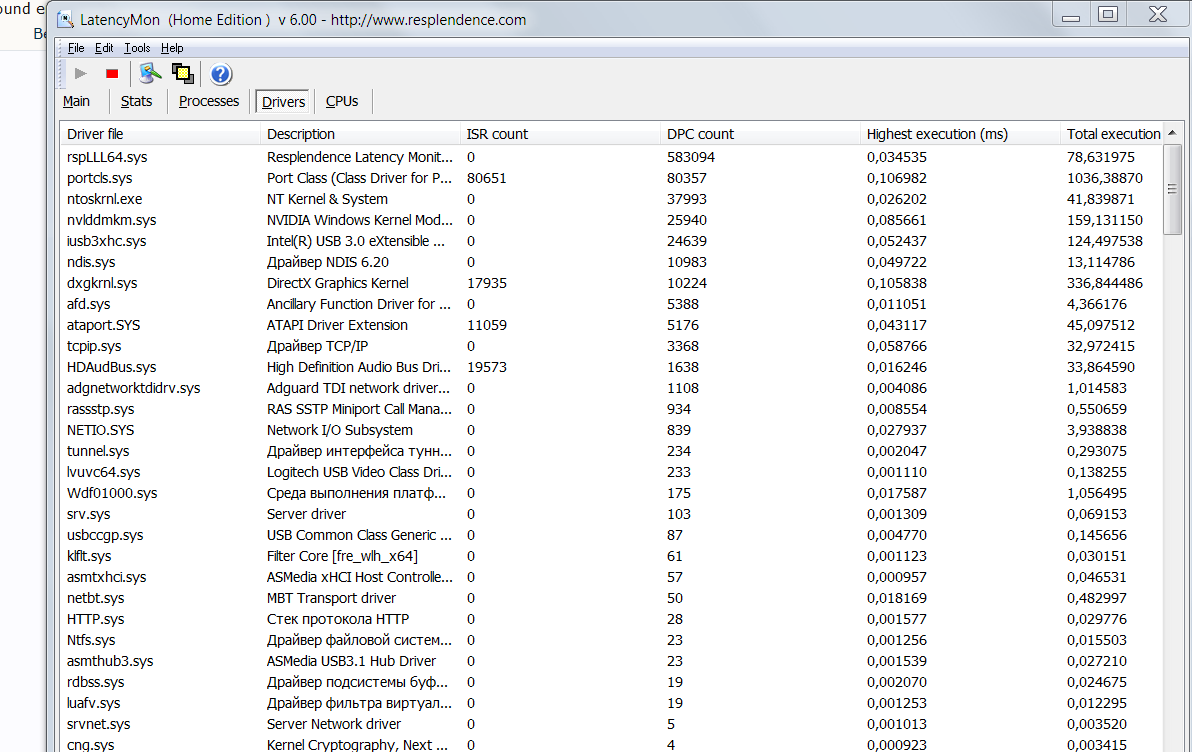
Task: Select the ndis.sys driver row
Action: coord(612,262)
